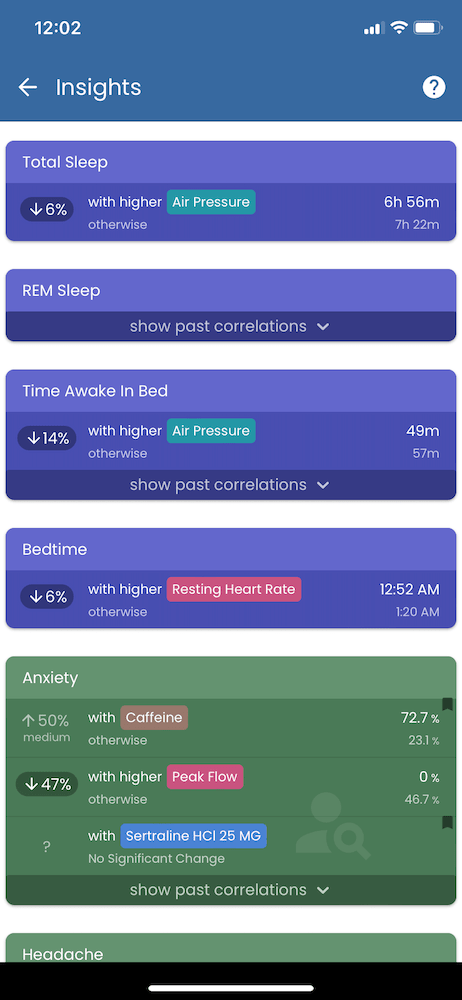
Task: Tap the 50% increase medium indicator
Action: (x=45, y=728)
